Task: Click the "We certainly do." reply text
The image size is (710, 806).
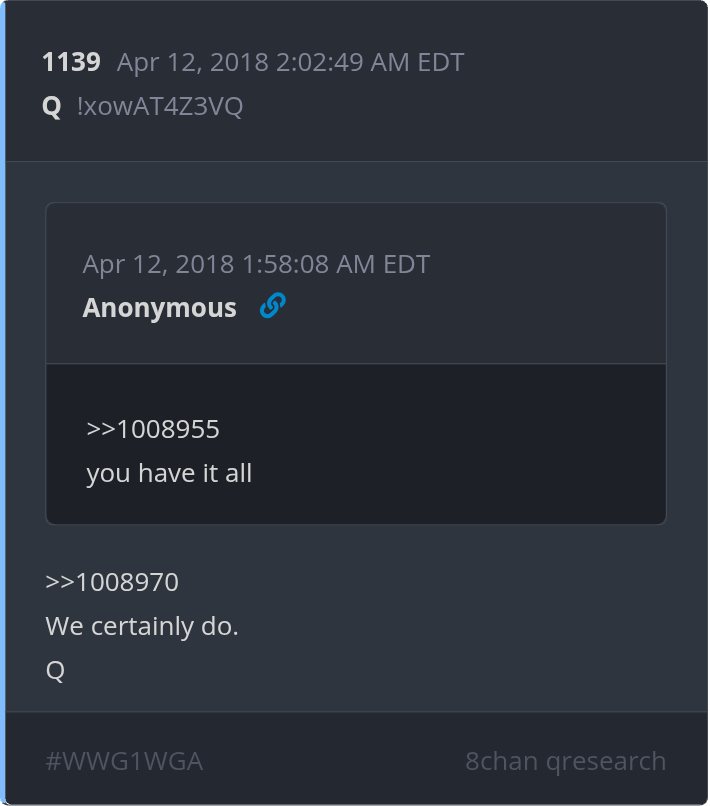Action: 142,627
